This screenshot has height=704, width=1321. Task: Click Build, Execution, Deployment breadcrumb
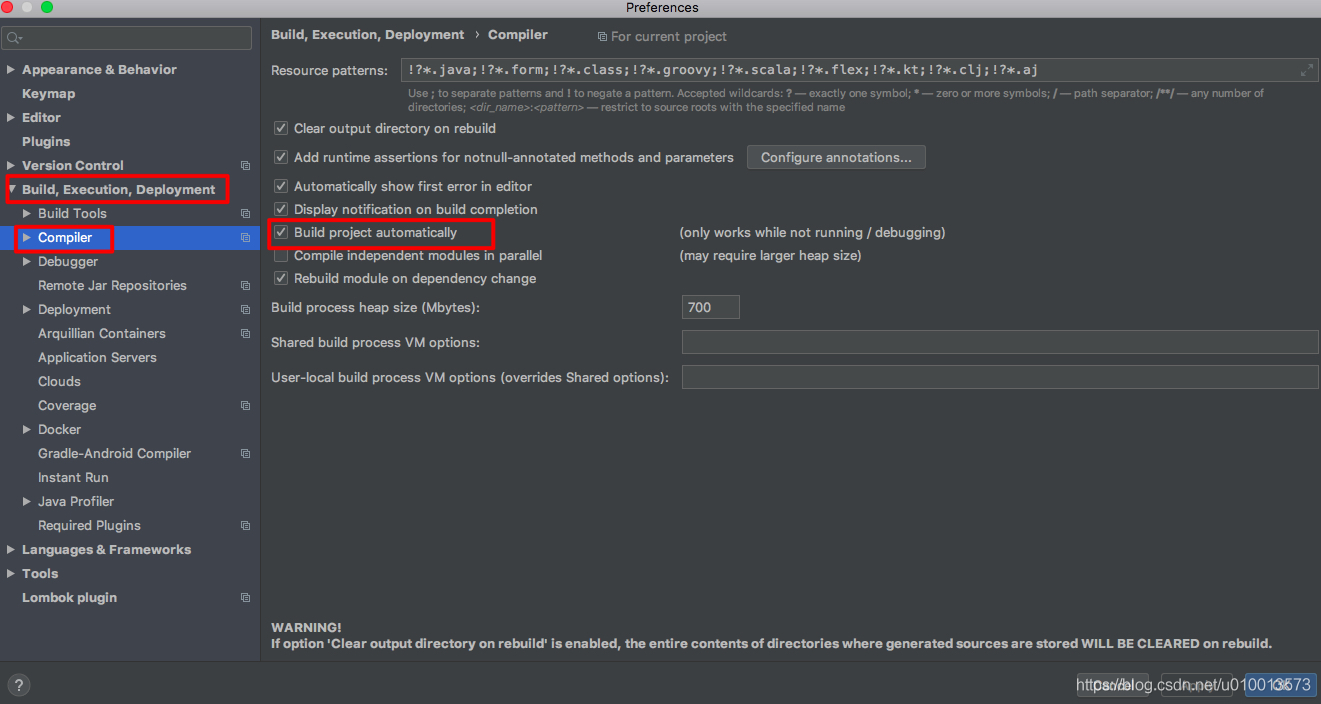(x=368, y=34)
